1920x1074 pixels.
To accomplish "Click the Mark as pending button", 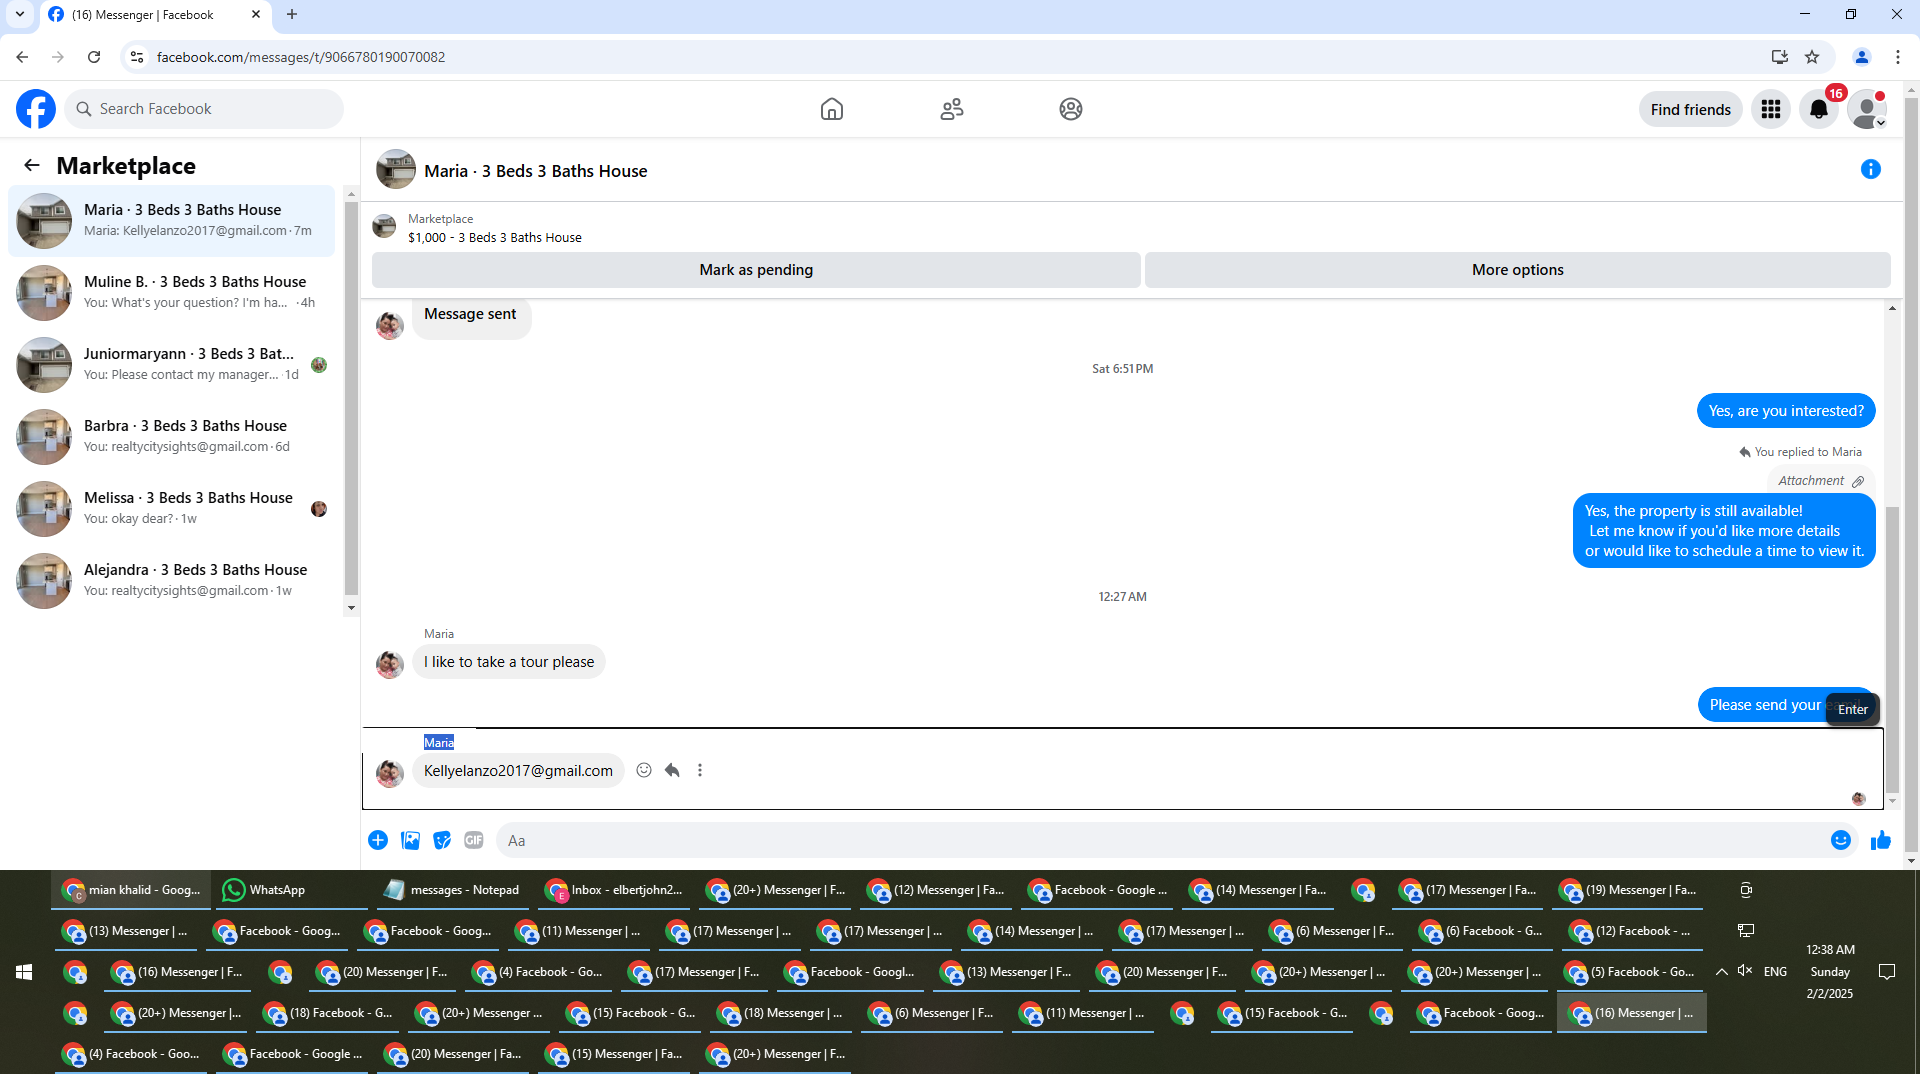I will pos(756,270).
